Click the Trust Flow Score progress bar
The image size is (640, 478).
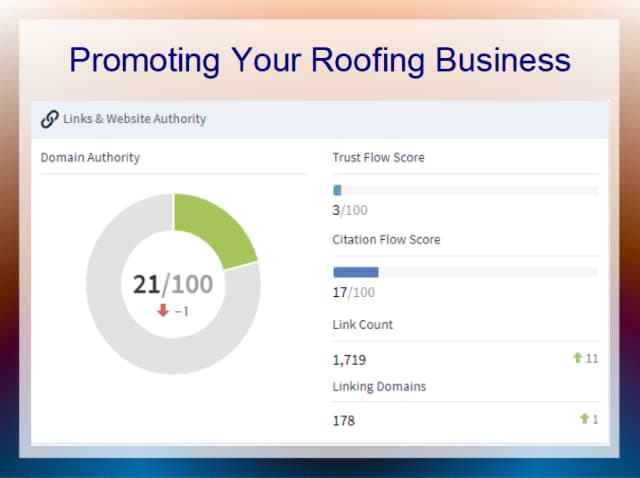pyautogui.click(x=465, y=189)
